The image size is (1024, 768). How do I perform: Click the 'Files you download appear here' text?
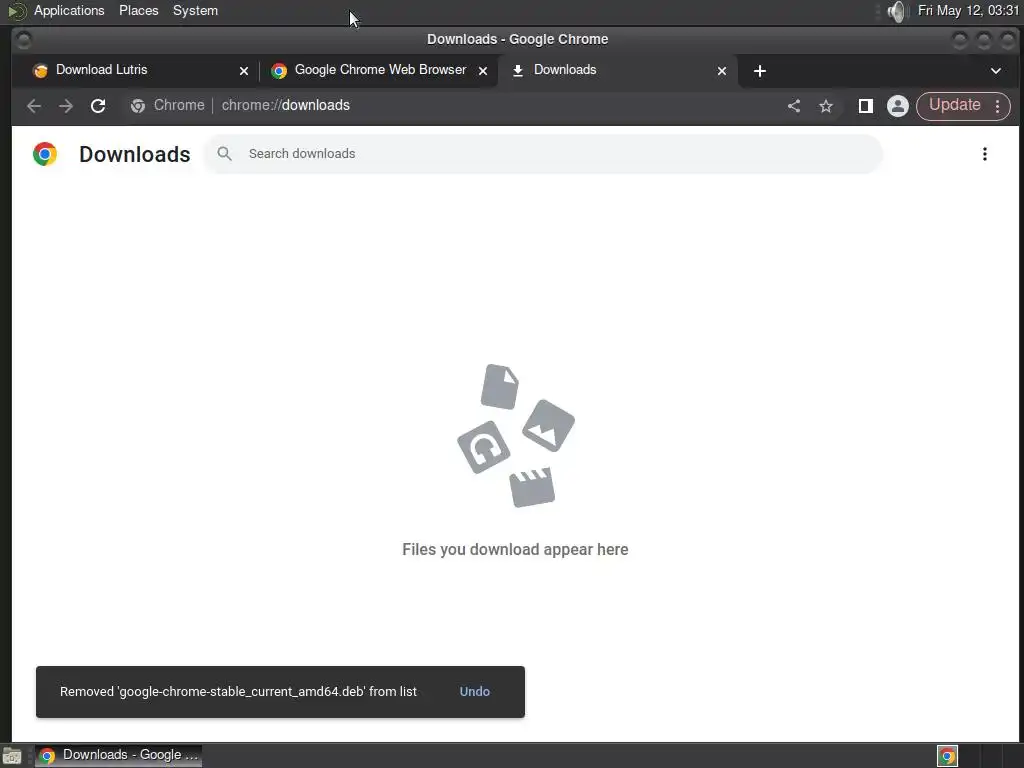click(x=515, y=549)
